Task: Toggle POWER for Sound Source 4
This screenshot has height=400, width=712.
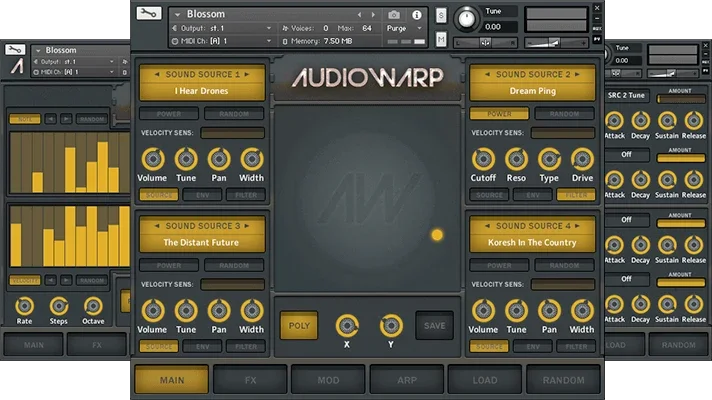Action: (x=499, y=266)
